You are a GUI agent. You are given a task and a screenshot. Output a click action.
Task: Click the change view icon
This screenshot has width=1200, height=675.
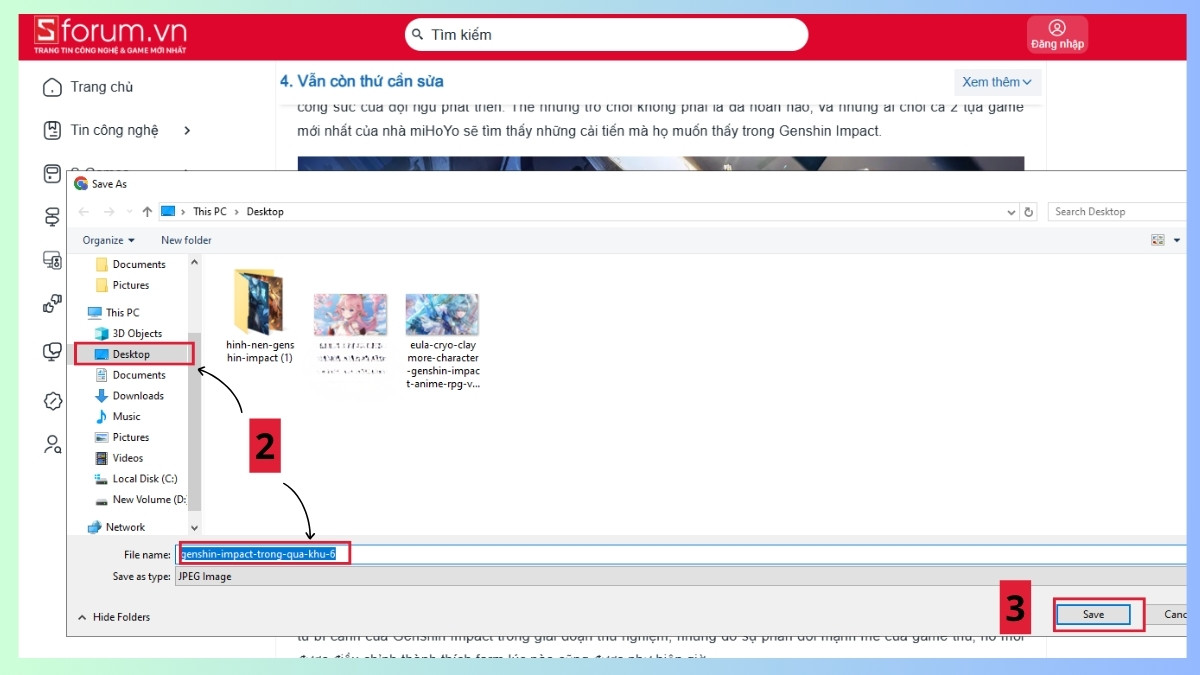(x=1158, y=240)
